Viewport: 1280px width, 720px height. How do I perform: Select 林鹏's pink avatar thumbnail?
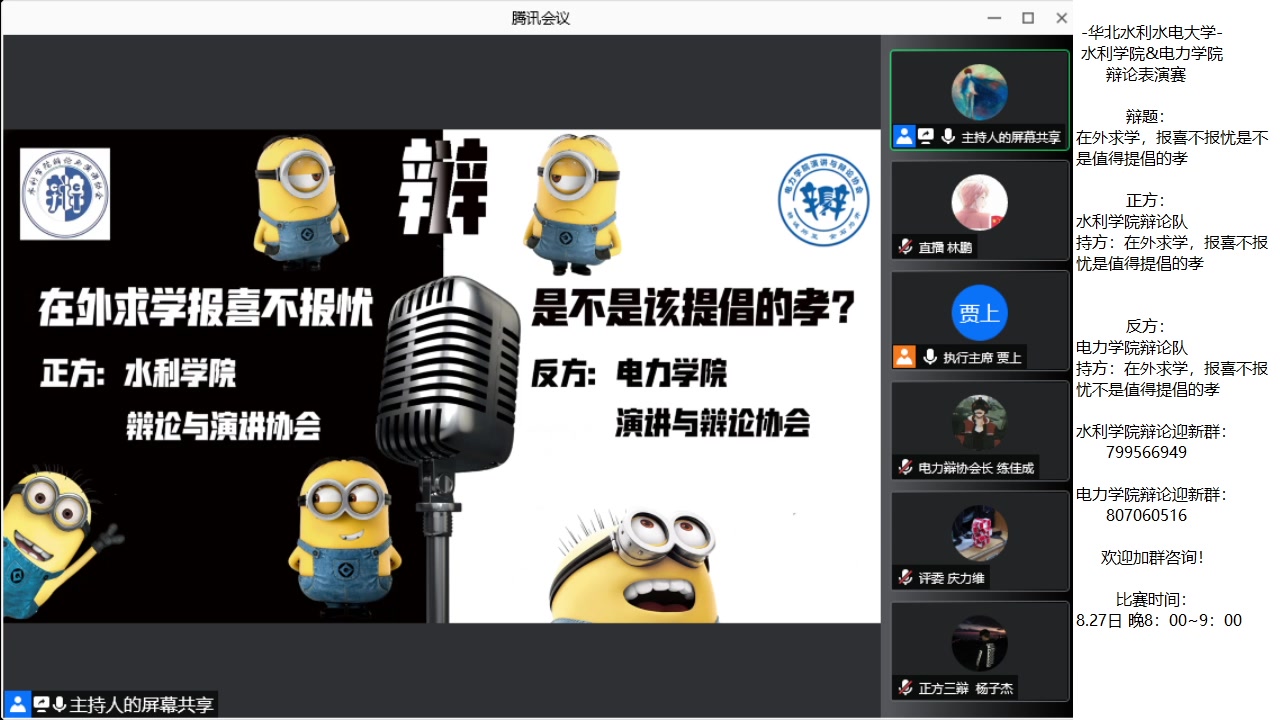tap(979, 202)
